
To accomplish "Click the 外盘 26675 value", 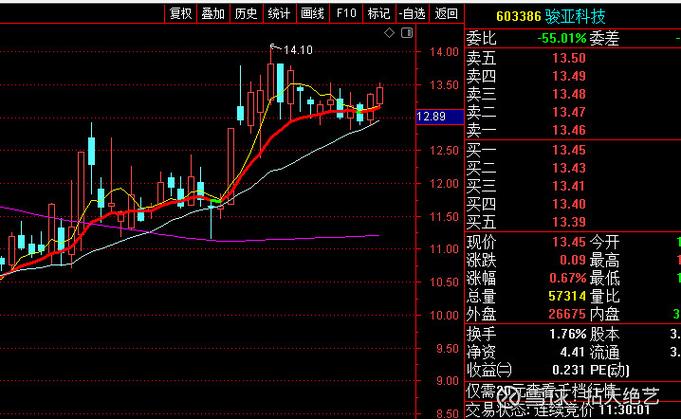I will 567,314.
